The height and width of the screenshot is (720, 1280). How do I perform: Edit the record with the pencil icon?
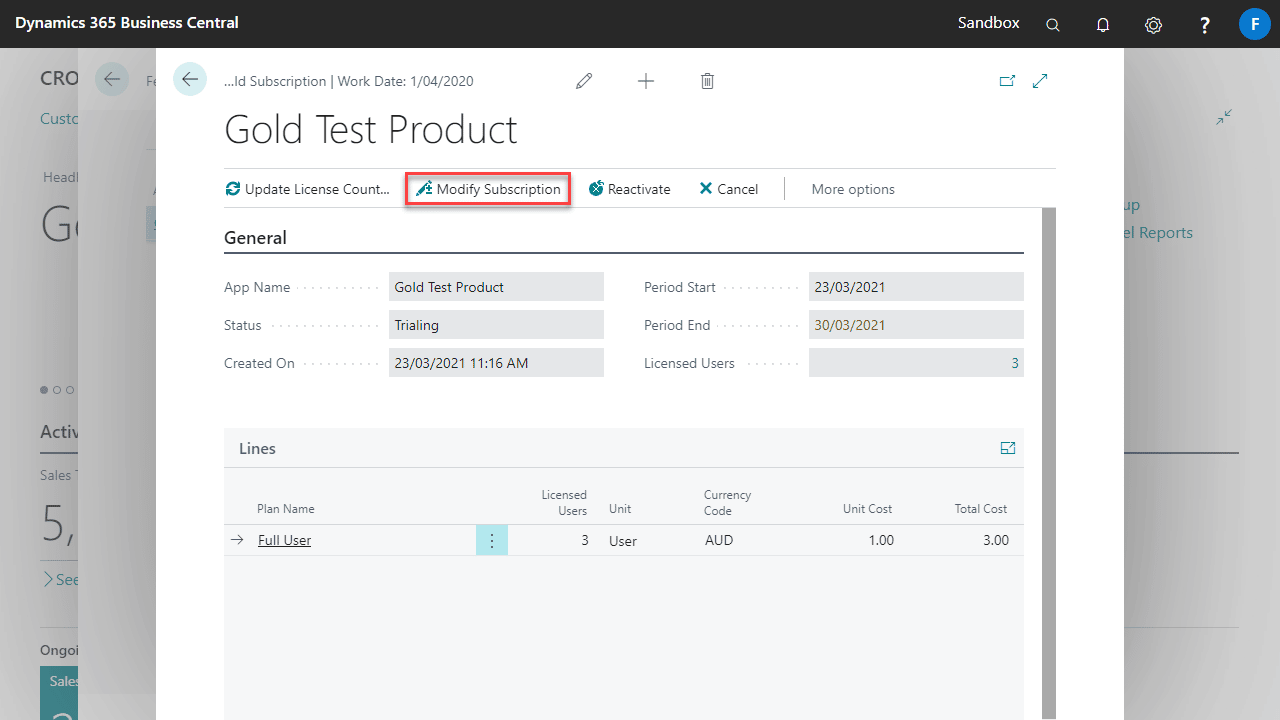click(x=584, y=81)
